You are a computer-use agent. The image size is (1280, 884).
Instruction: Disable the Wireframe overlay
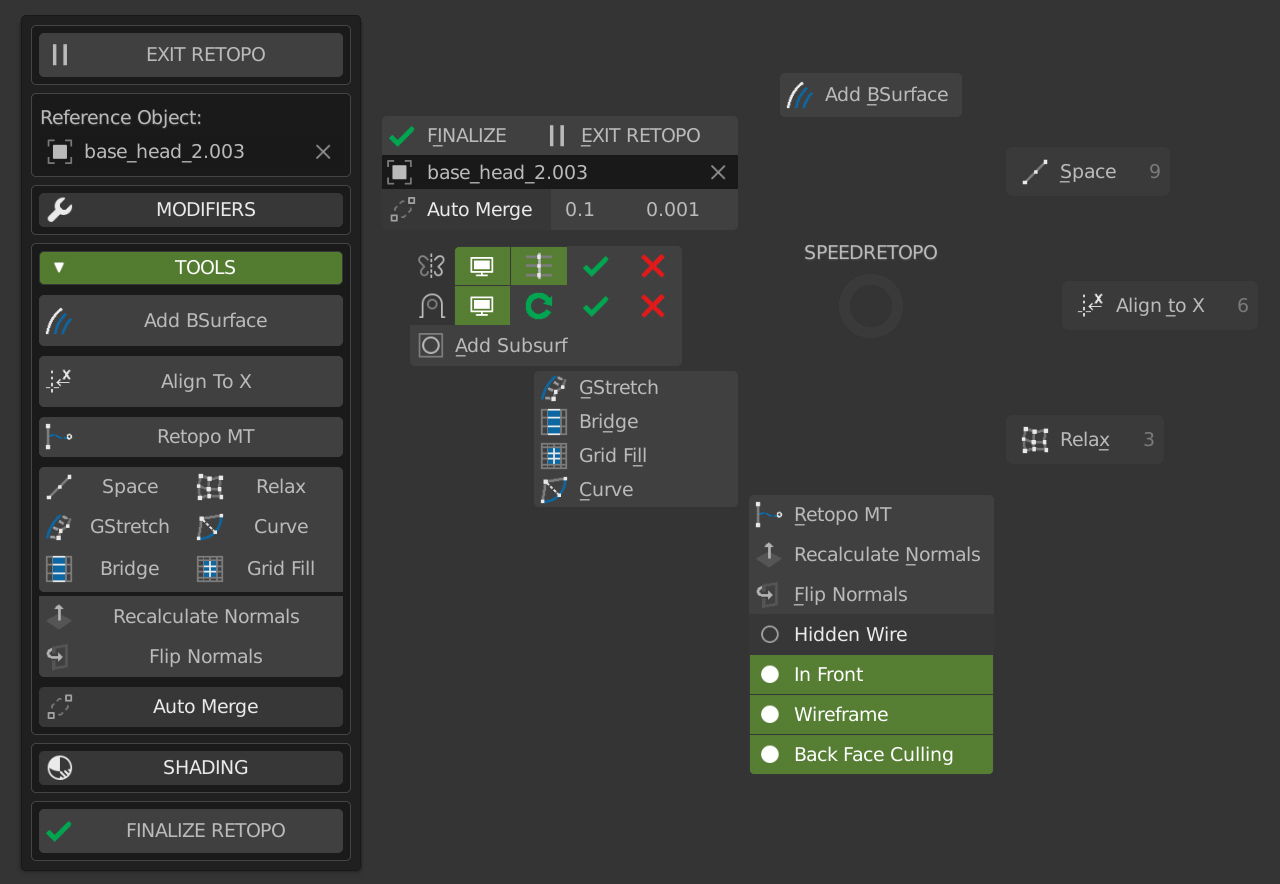click(x=870, y=714)
